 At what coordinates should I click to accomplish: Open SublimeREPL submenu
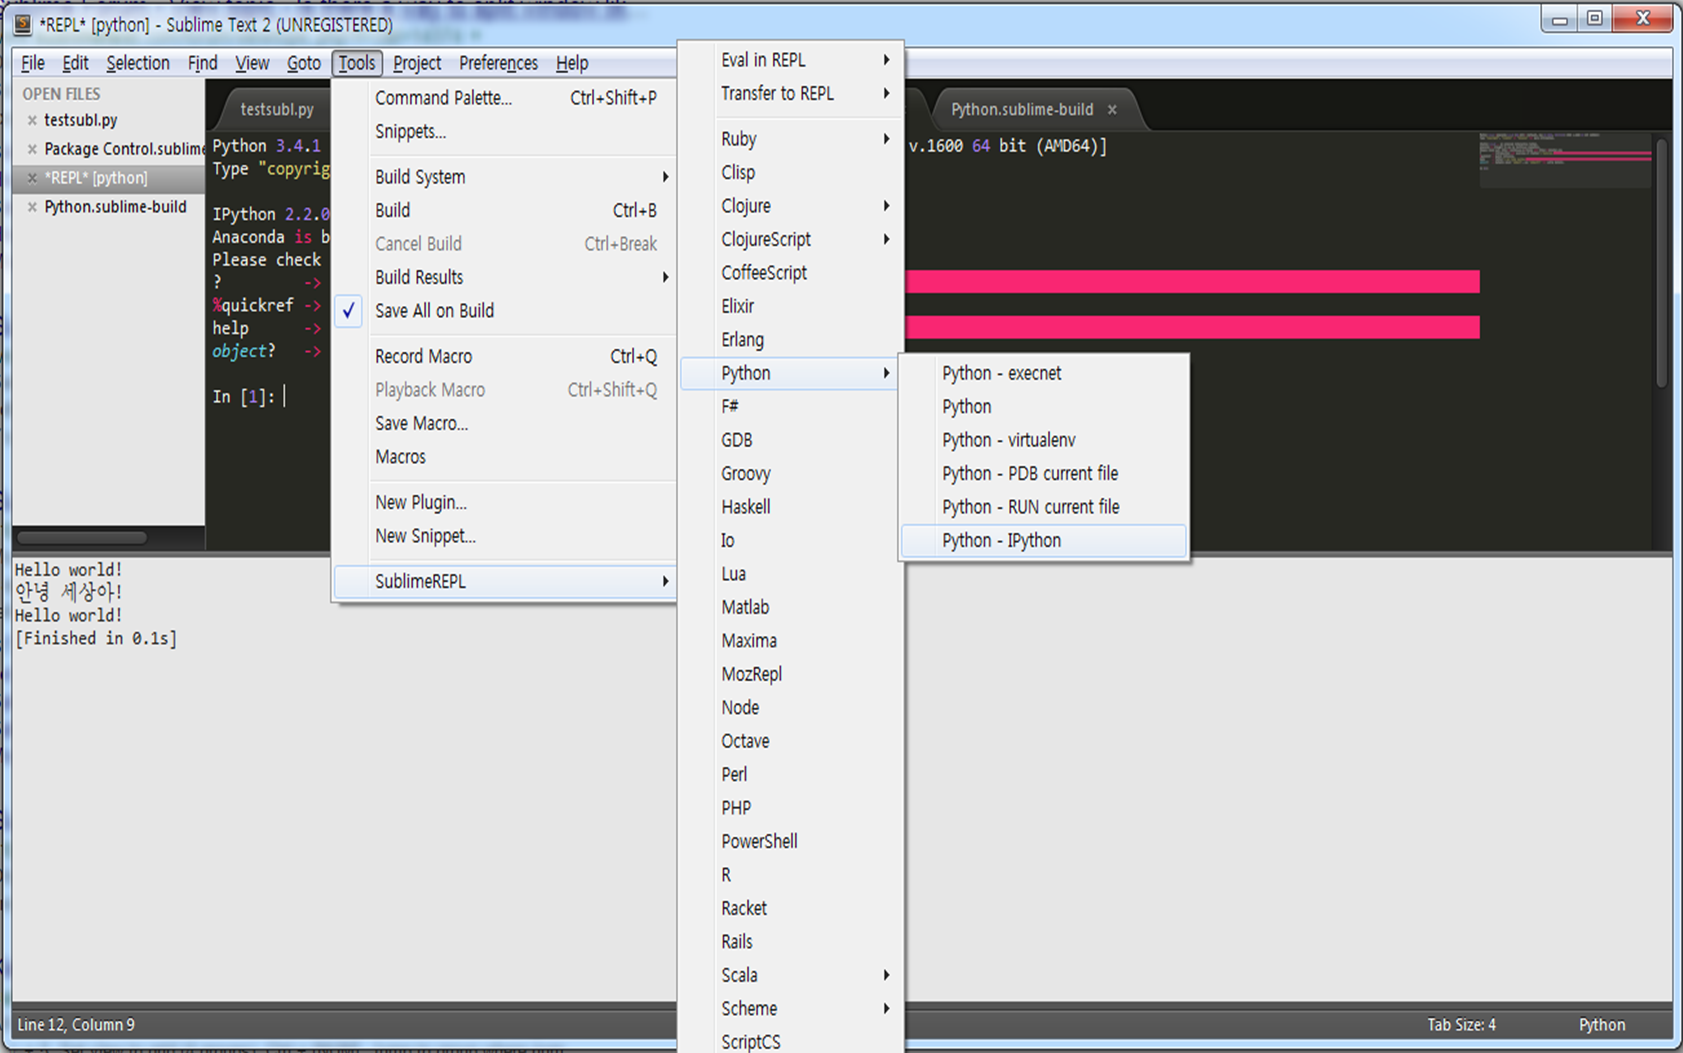(x=505, y=582)
